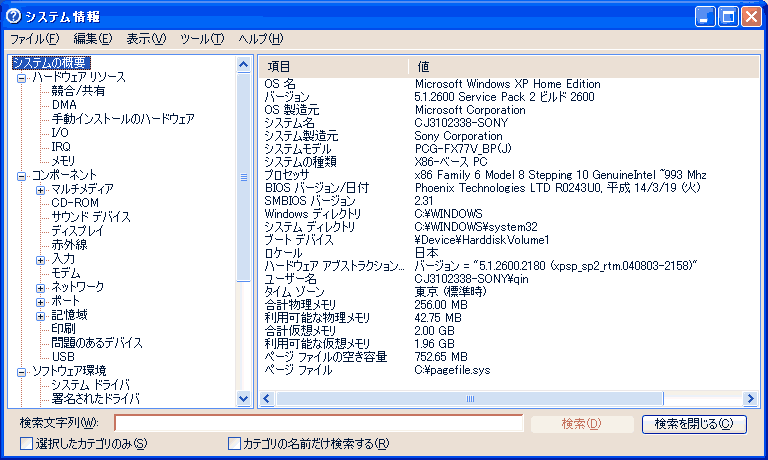Open the ツール(T) menu
The width and height of the screenshot is (768, 460).
(202, 39)
